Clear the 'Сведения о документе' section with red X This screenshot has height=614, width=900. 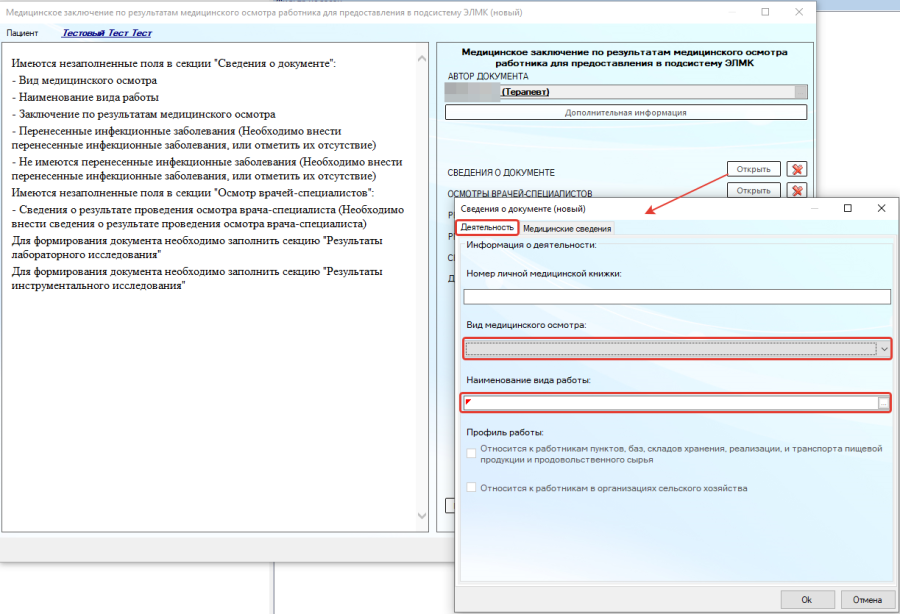[x=797, y=169]
